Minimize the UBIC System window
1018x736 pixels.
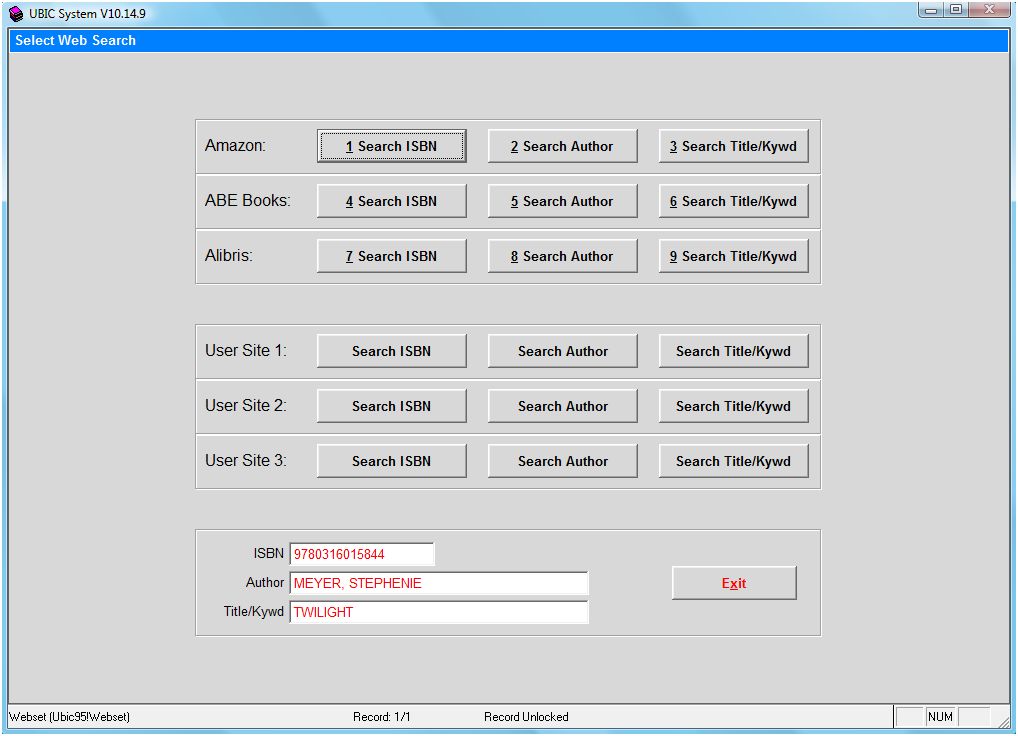tap(931, 10)
